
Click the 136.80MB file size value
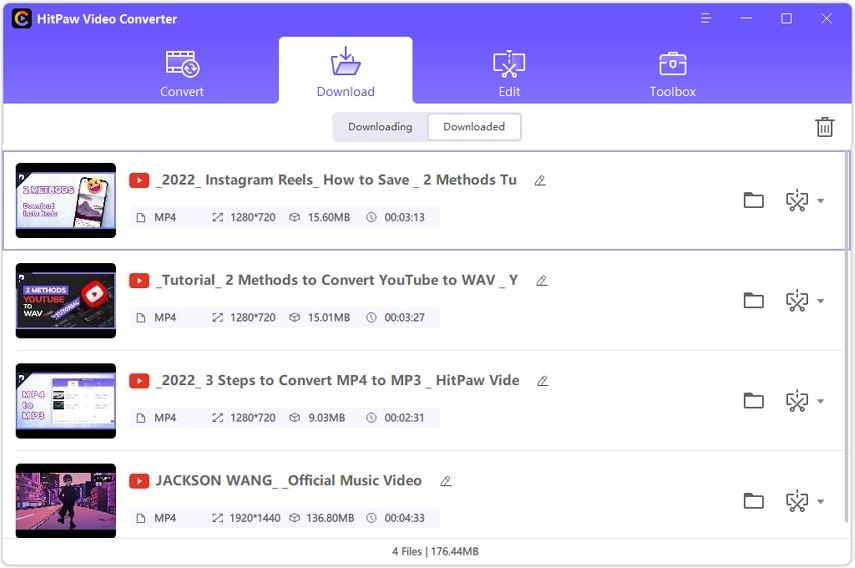coord(330,518)
